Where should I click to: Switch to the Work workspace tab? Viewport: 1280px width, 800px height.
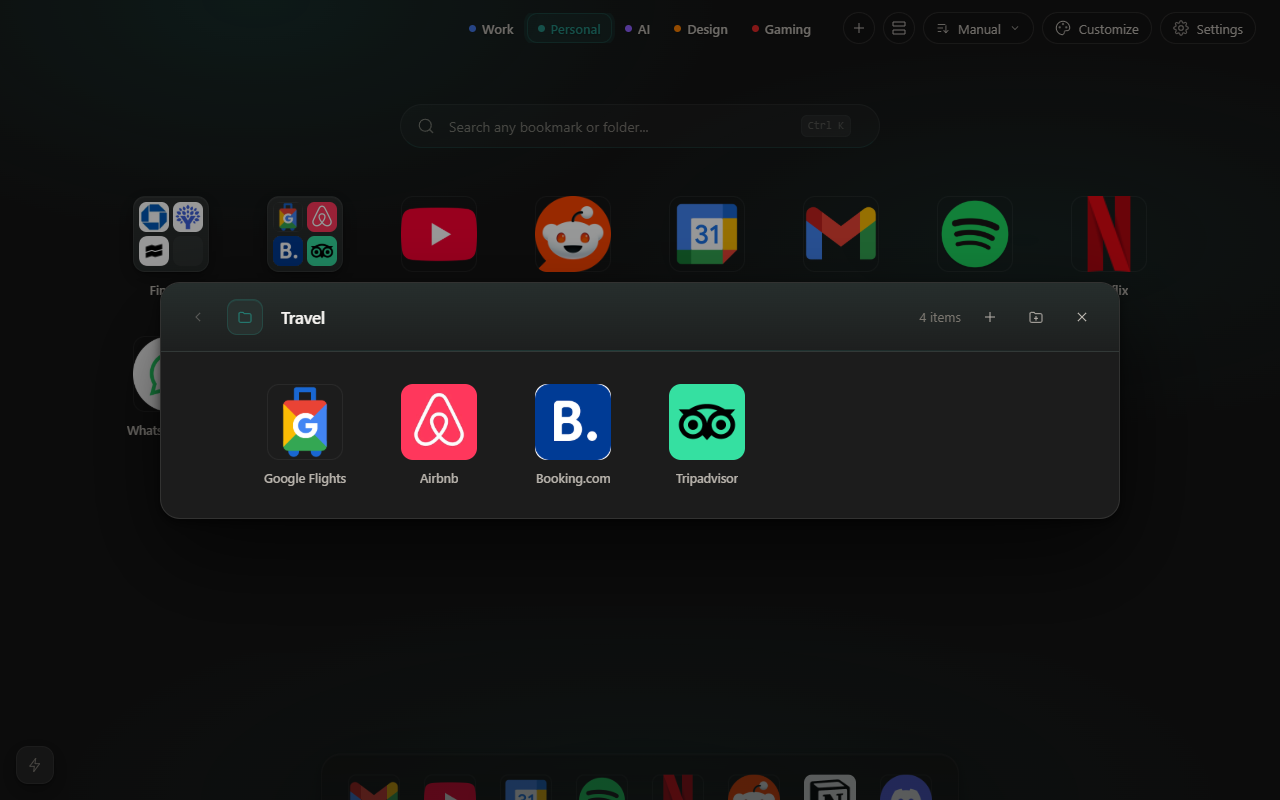[x=491, y=29]
